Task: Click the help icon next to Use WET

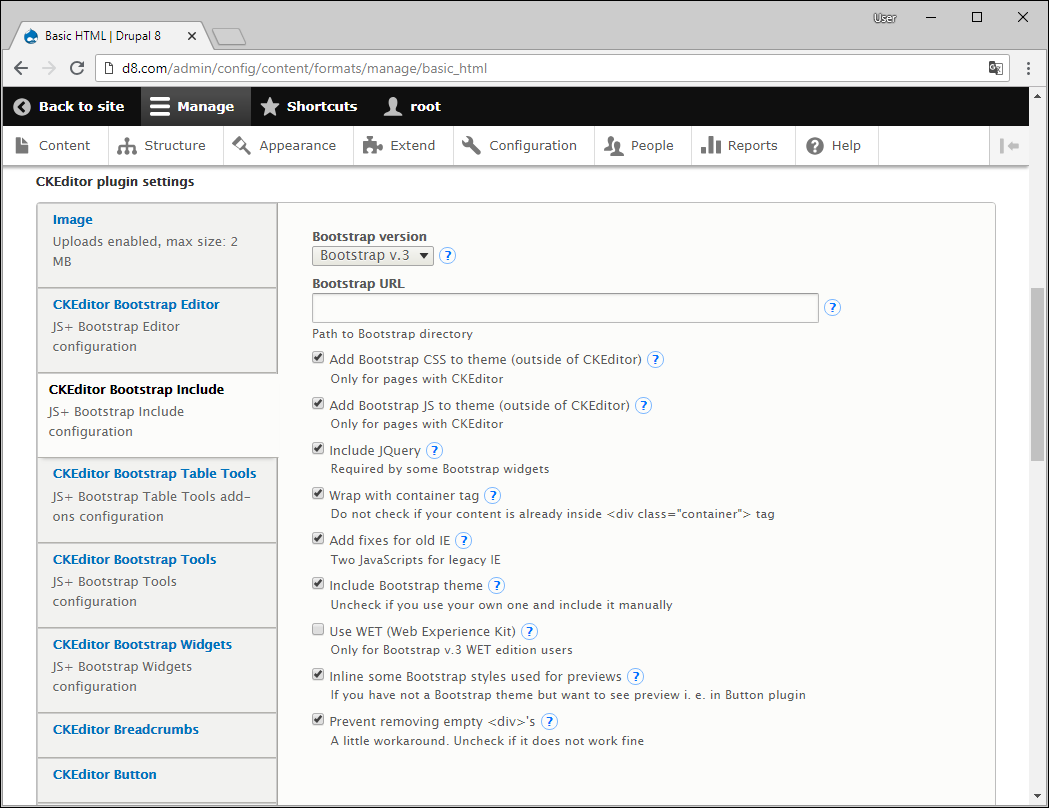Action: click(x=530, y=632)
